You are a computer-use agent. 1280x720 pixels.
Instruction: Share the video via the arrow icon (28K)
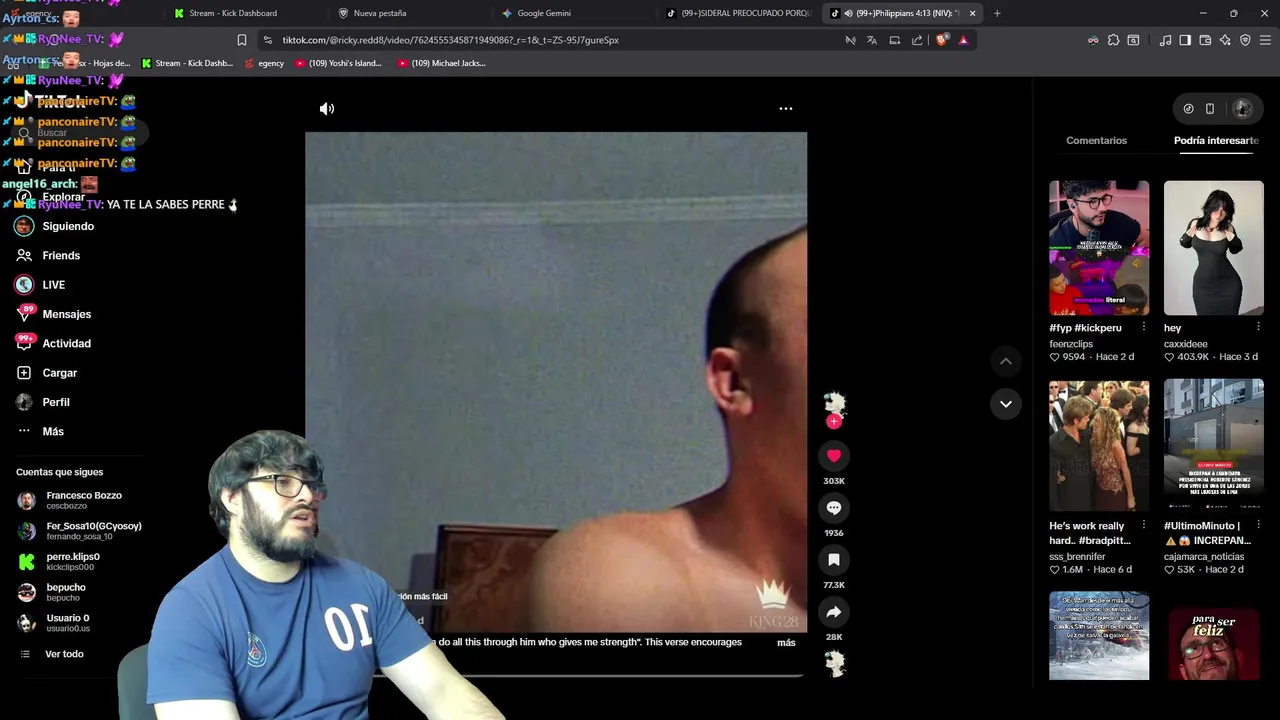pyautogui.click(x=834, y=612)
